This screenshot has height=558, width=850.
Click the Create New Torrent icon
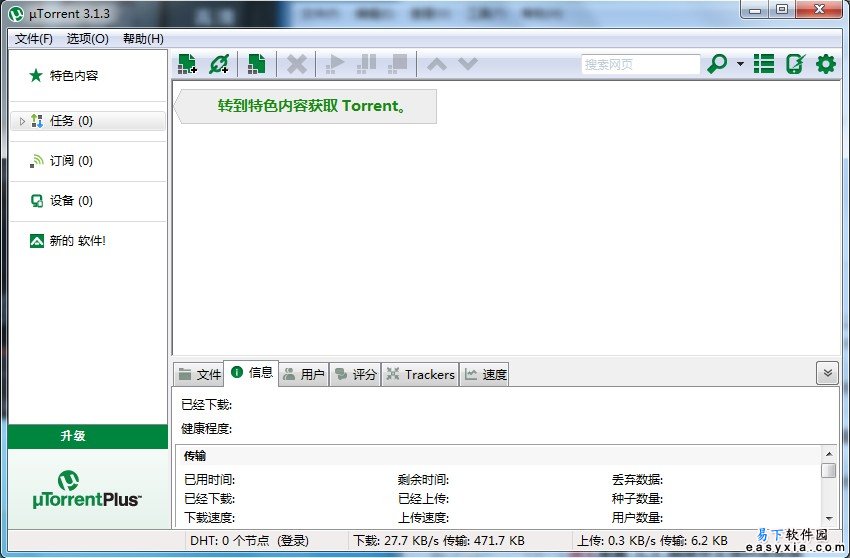coord(256,64)
